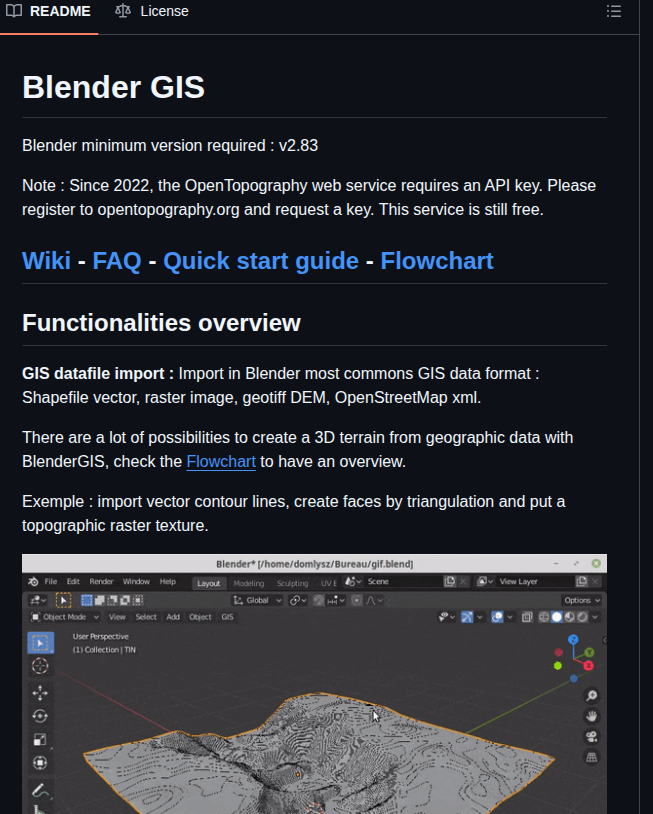This screenshot has height=814, width=653.
Task: Click the red X axis on navigation gizmo
Action: [588, 666]
